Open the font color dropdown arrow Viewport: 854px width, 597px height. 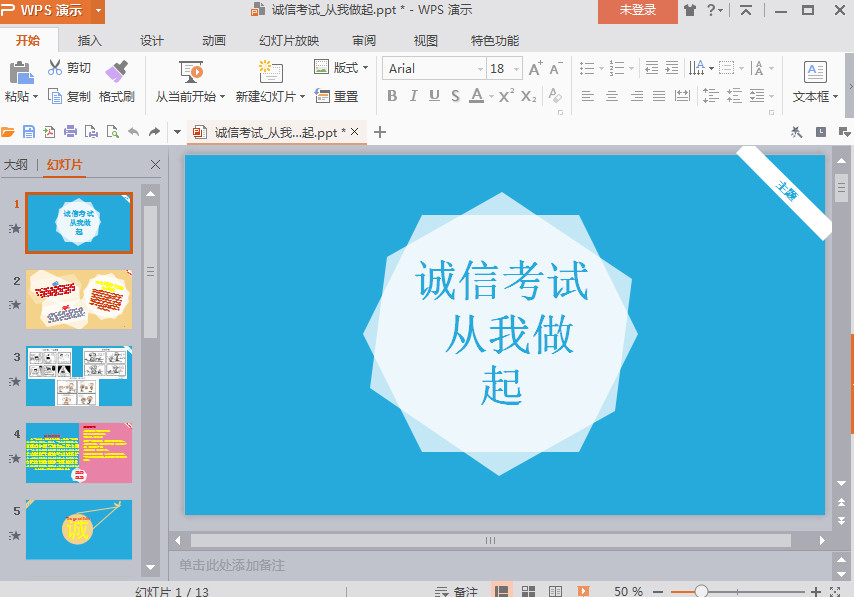[x=491, y=96]
